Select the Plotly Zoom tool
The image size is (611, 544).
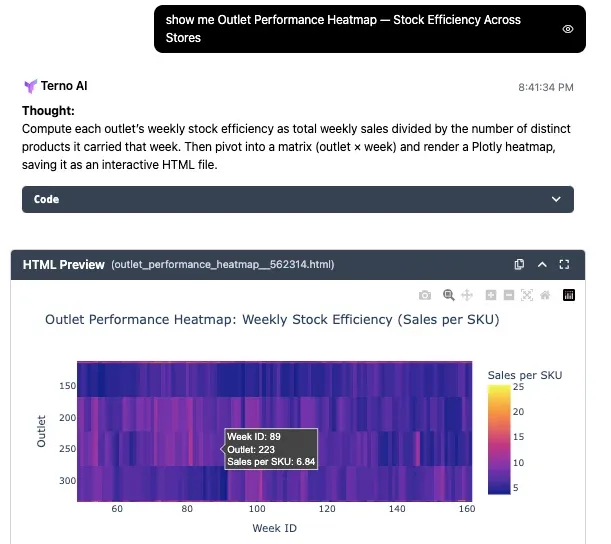(449, 295)
